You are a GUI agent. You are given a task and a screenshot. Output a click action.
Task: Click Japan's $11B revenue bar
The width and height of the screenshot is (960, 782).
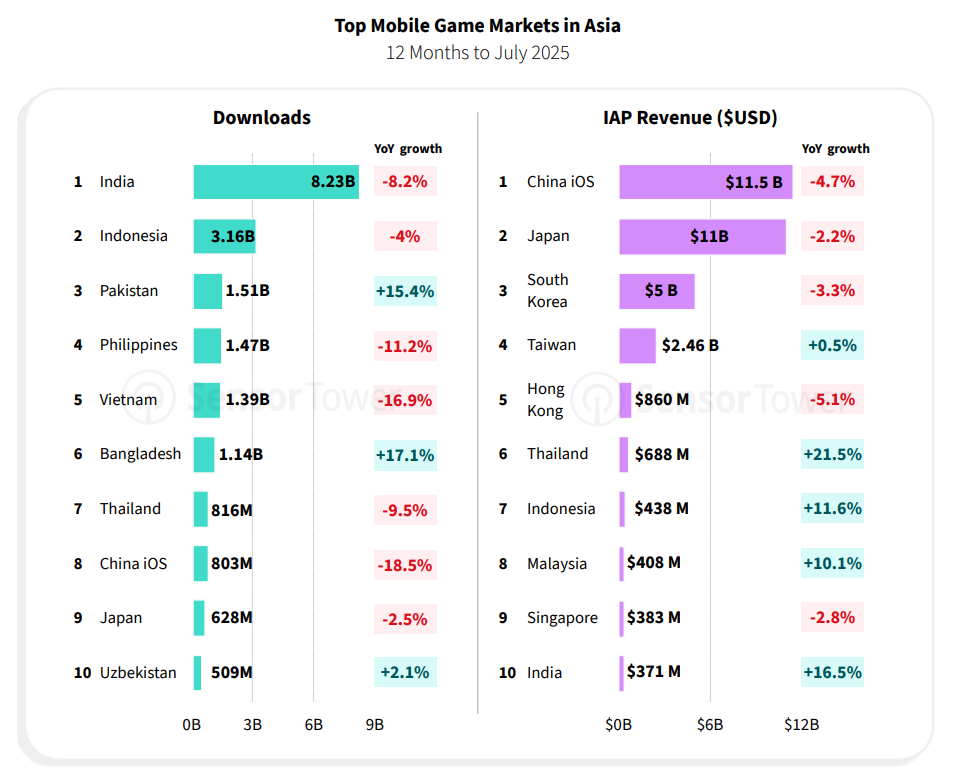(x=702, y=237)
